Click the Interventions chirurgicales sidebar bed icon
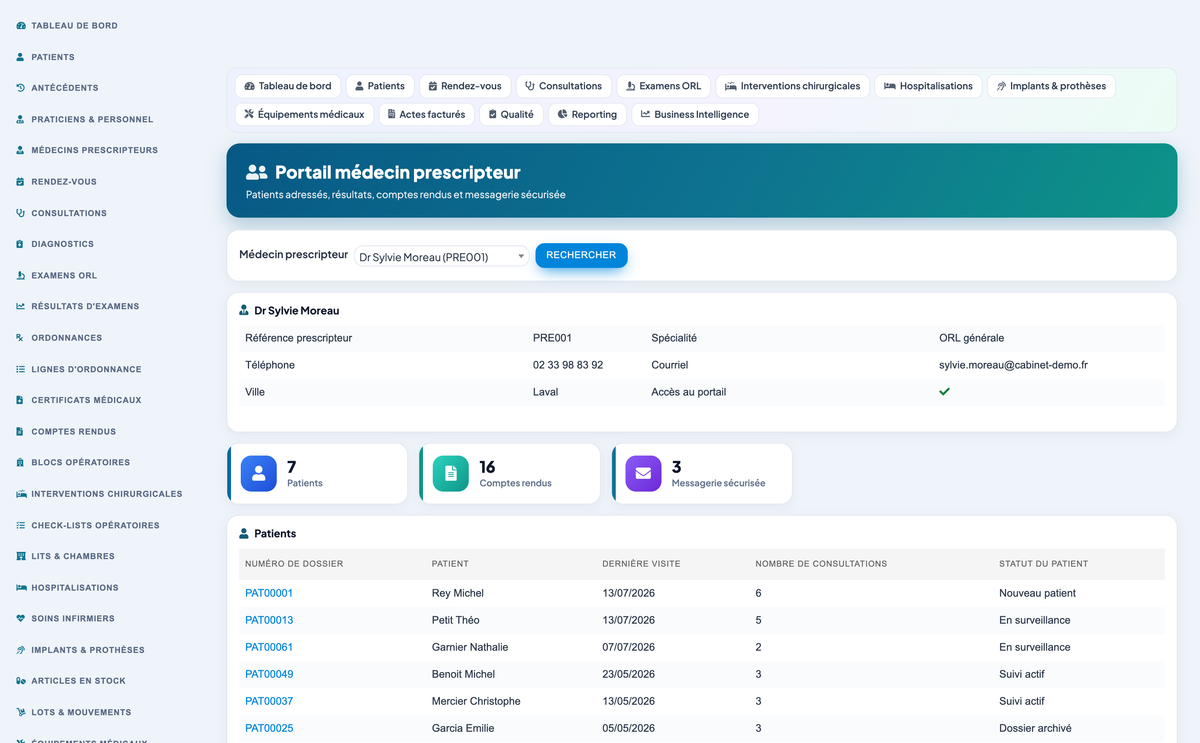Viewport: 1200px width, 743px height. pyautogui.click(x=21, y=494)
